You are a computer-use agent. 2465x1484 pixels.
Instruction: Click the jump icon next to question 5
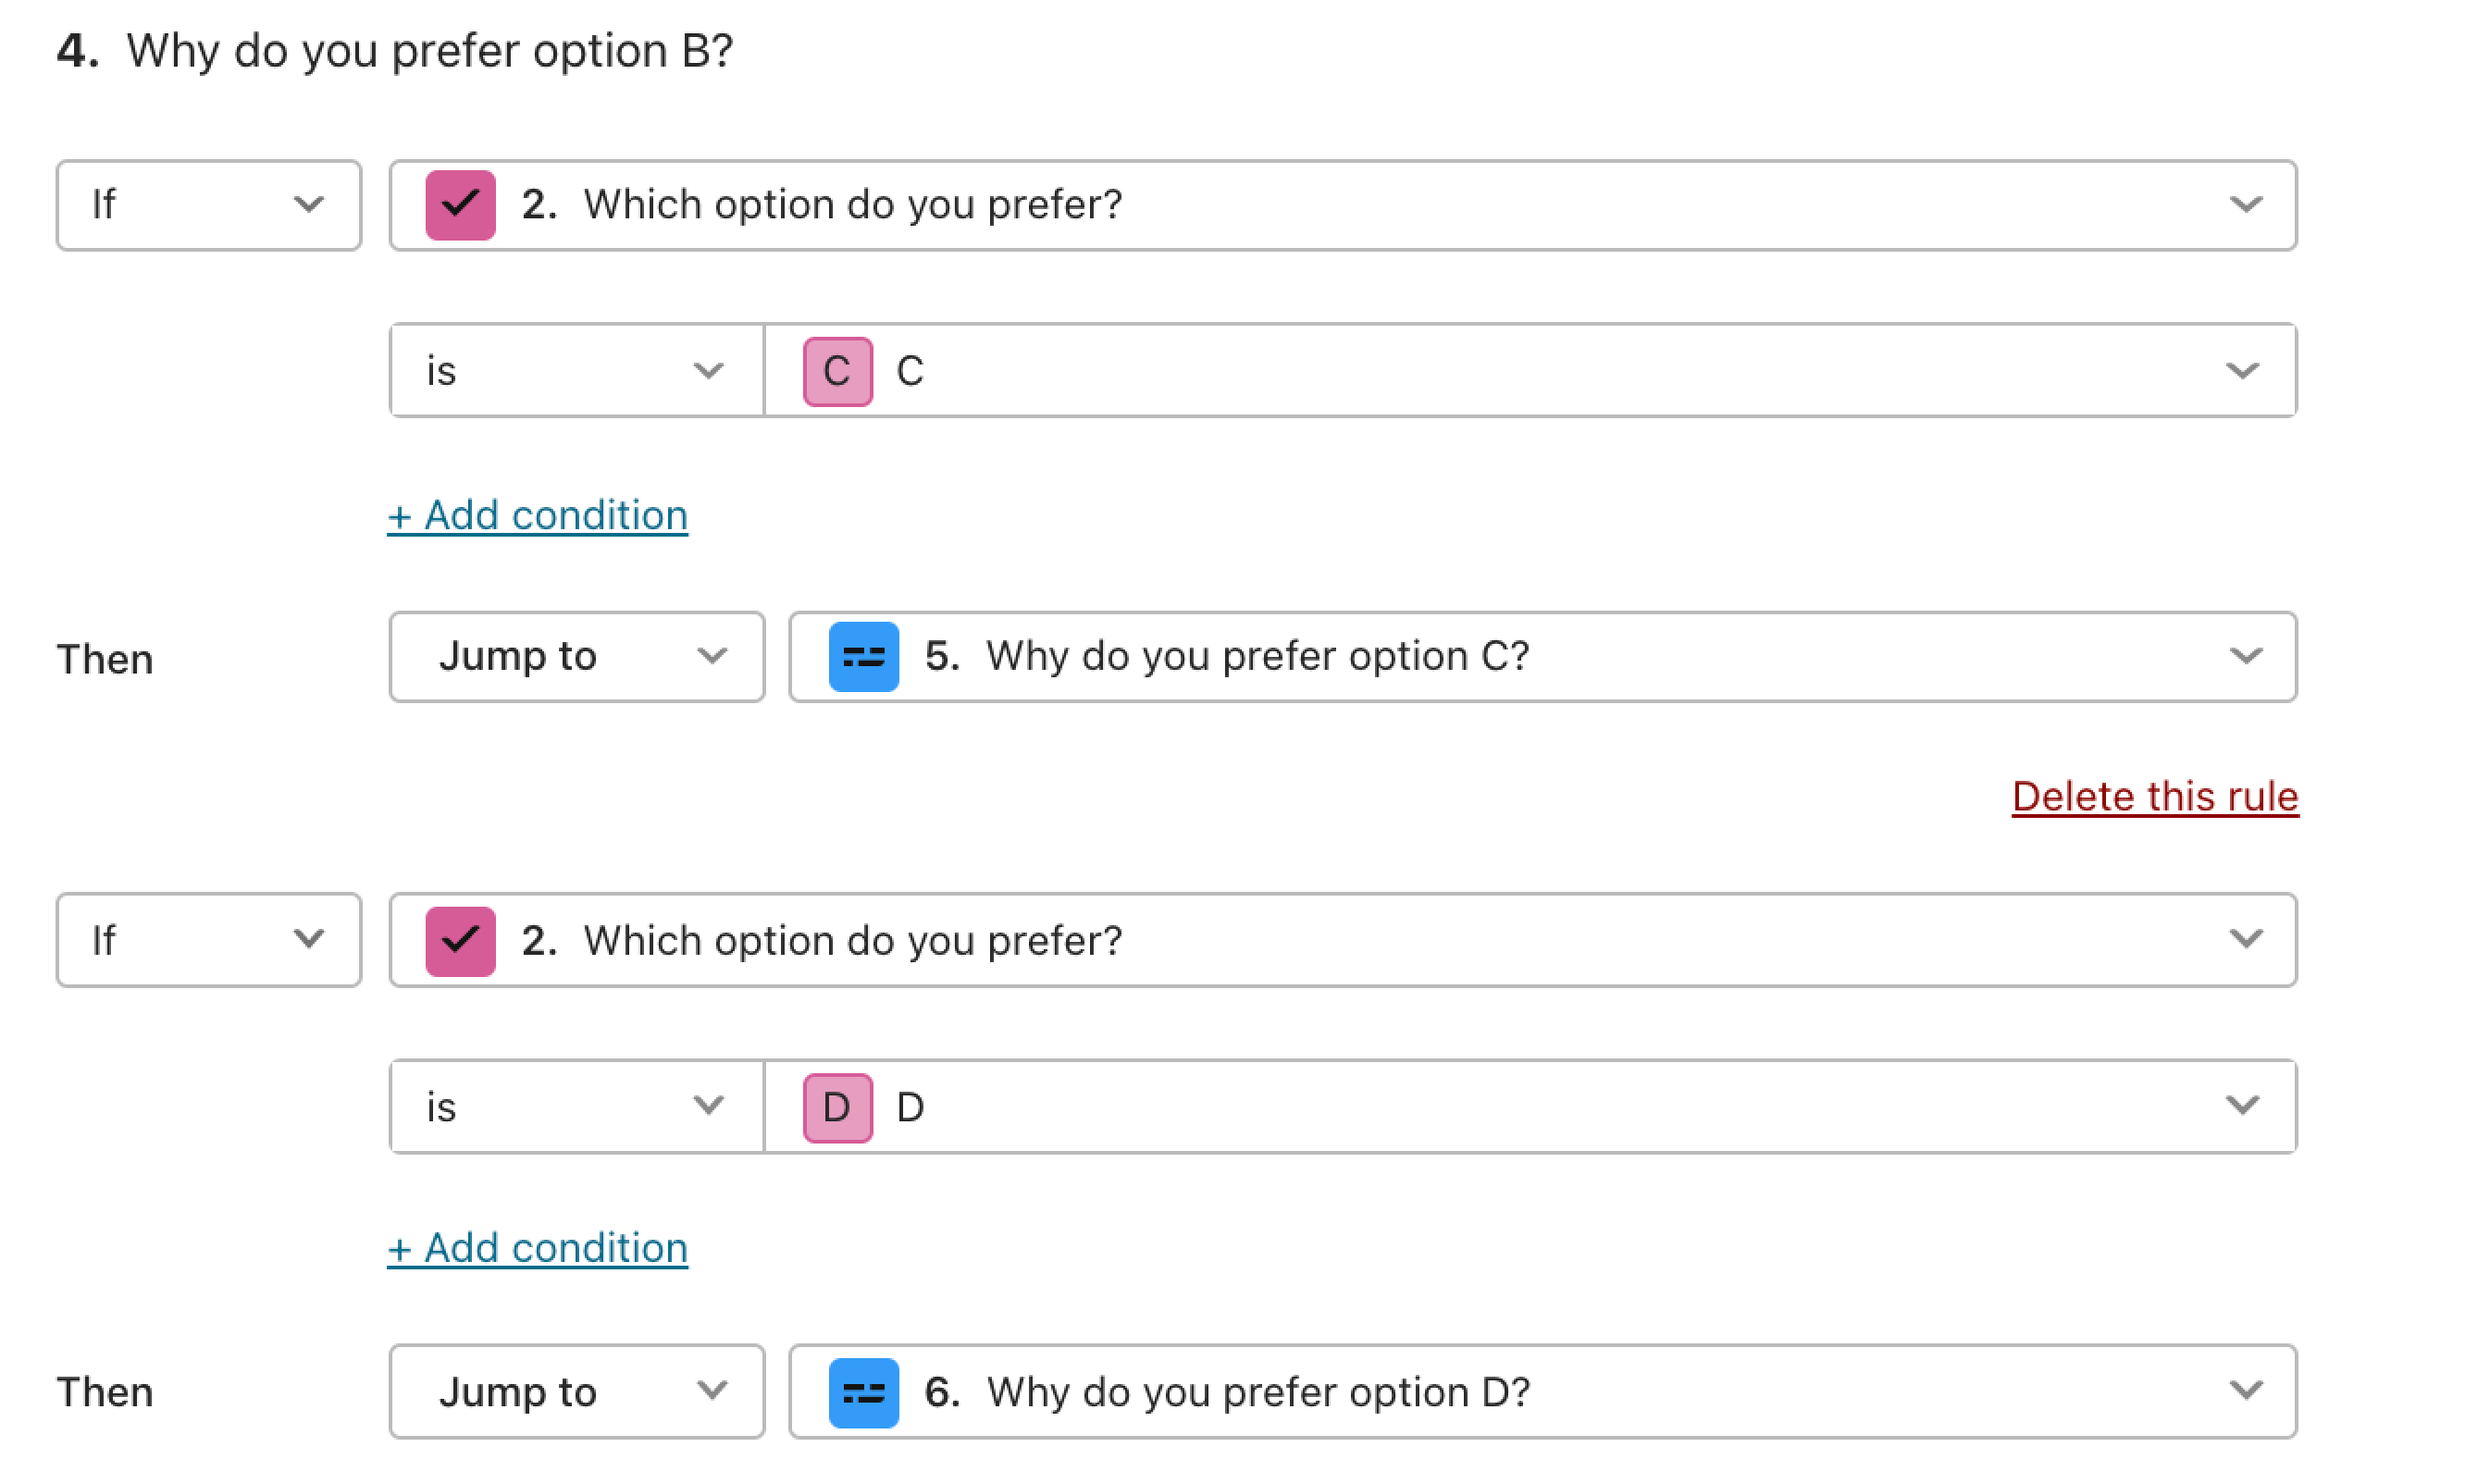862,656
